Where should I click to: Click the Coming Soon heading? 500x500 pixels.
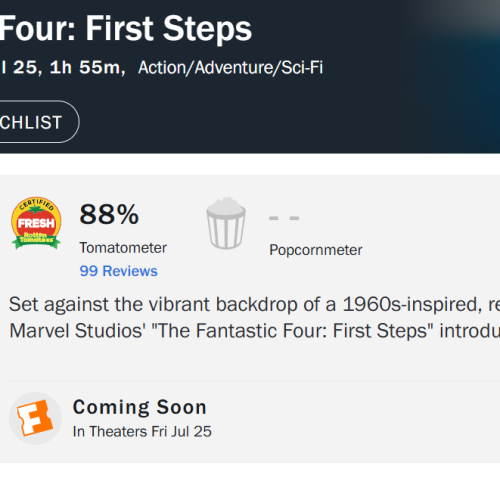click(x=140, y=407)
